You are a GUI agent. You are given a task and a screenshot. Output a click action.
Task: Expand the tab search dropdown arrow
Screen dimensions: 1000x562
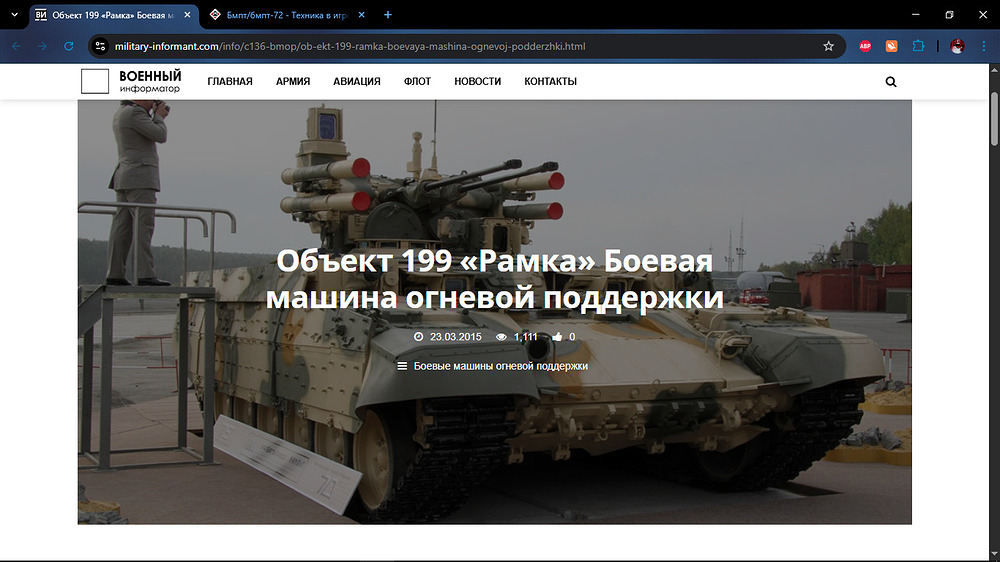(x=13, y=15)
